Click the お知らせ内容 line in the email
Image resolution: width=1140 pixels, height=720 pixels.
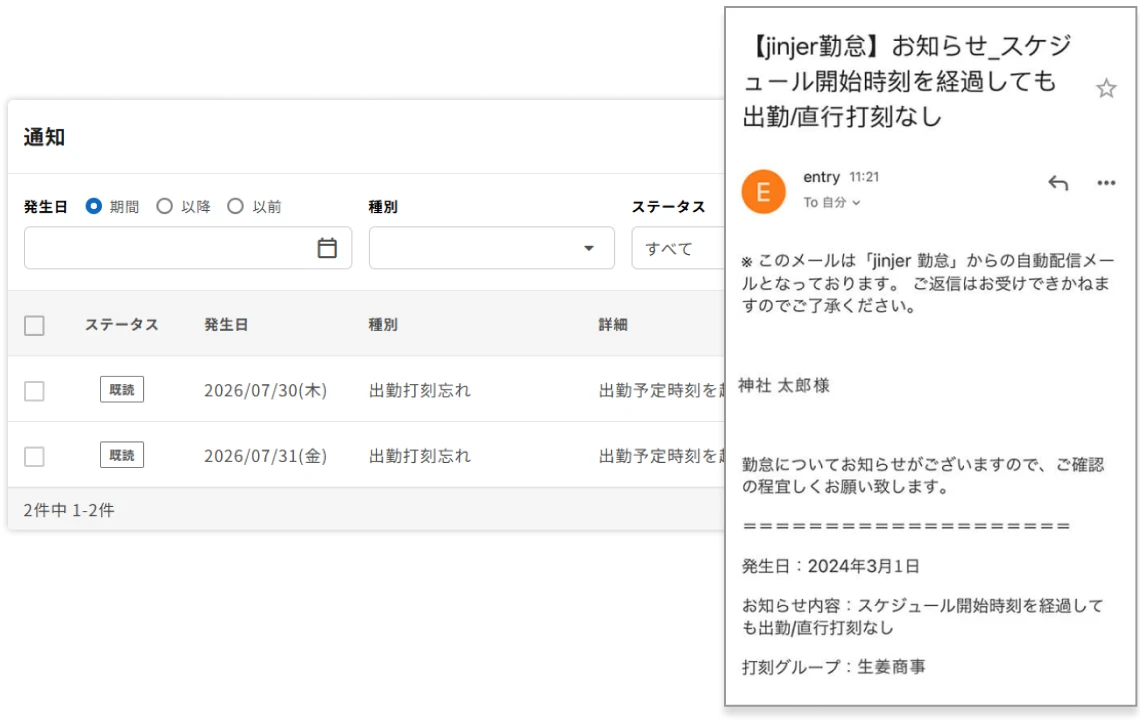(x=923, y=616)
